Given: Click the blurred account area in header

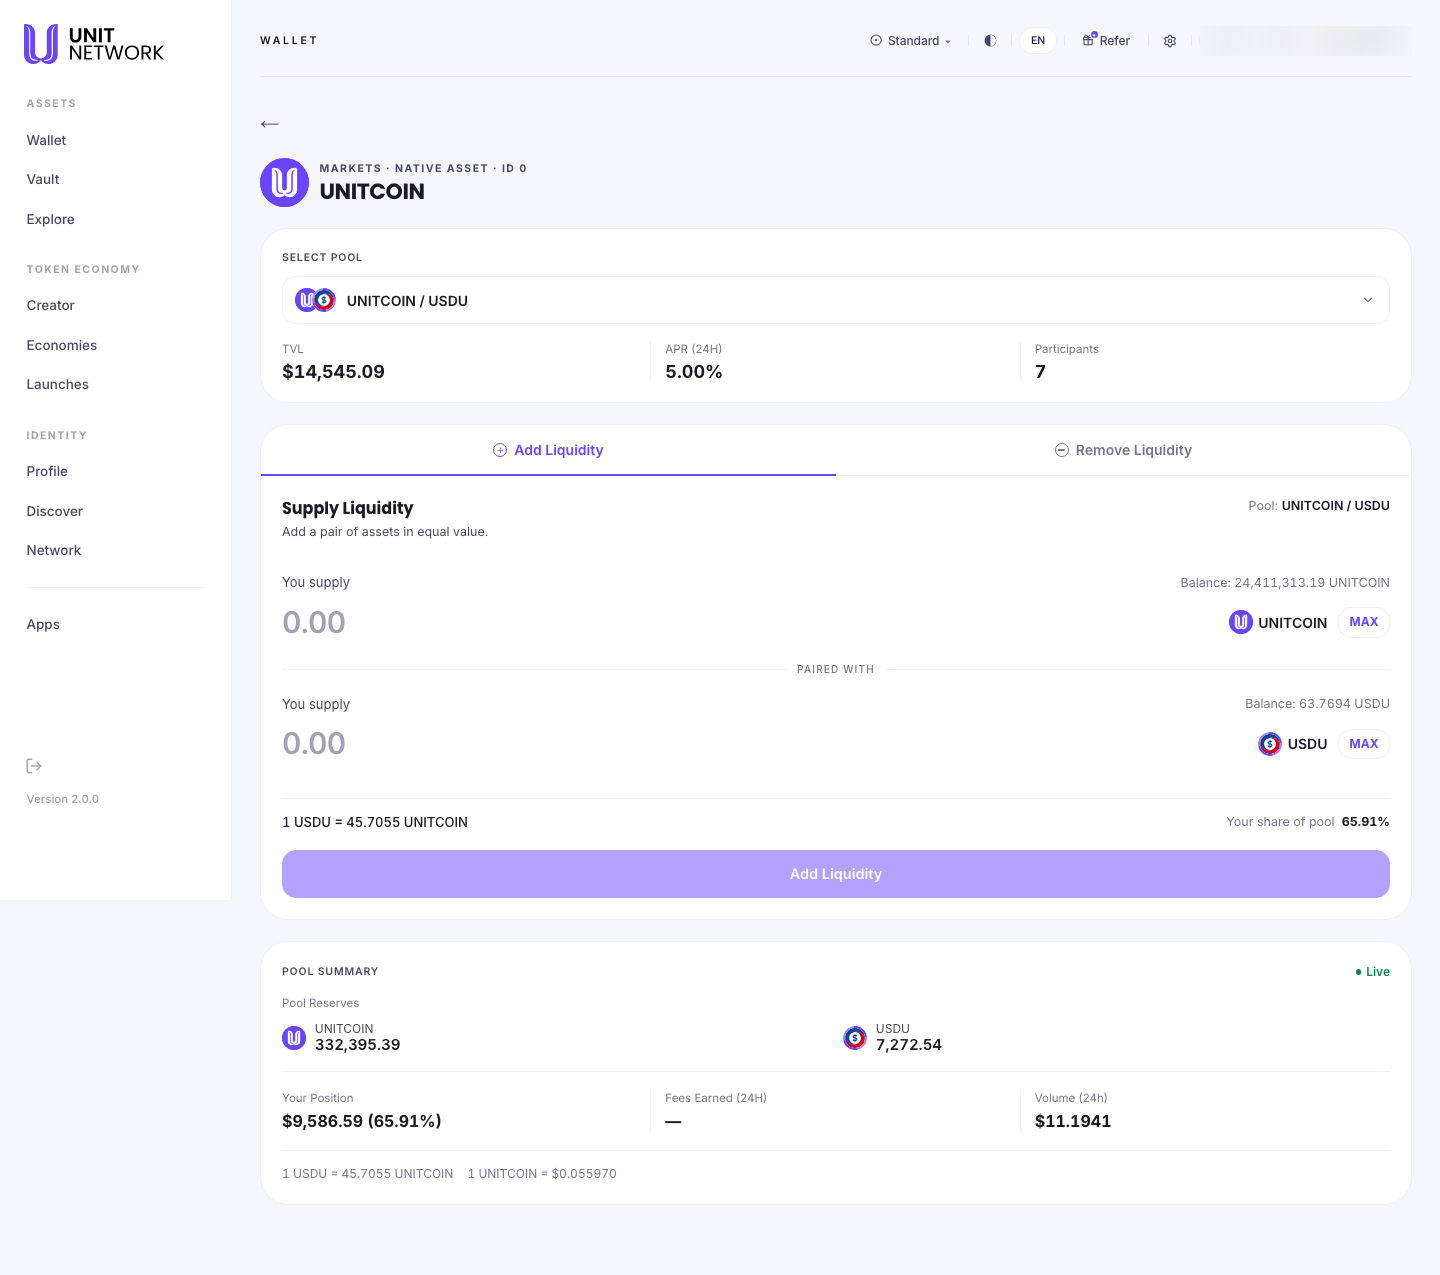Looking at the screenshot, I should (1305, 41).
